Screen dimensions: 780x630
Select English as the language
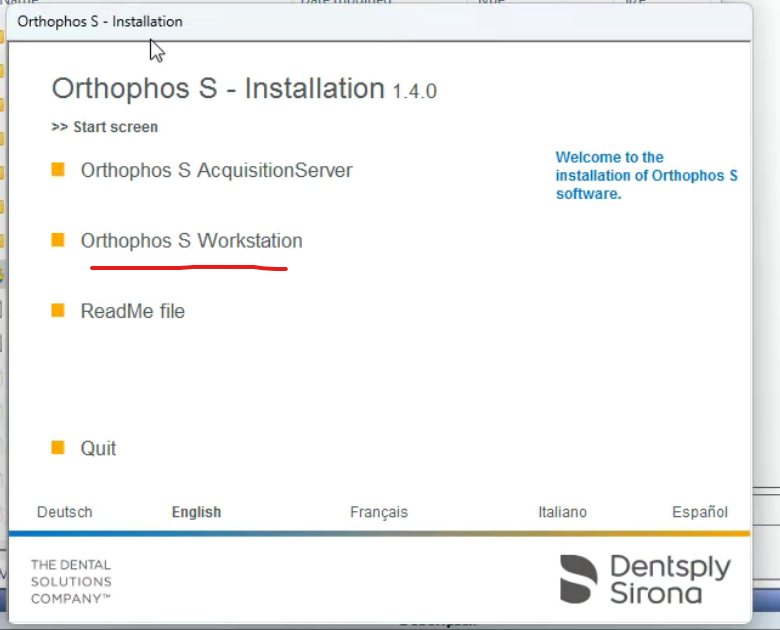point(196,512)
